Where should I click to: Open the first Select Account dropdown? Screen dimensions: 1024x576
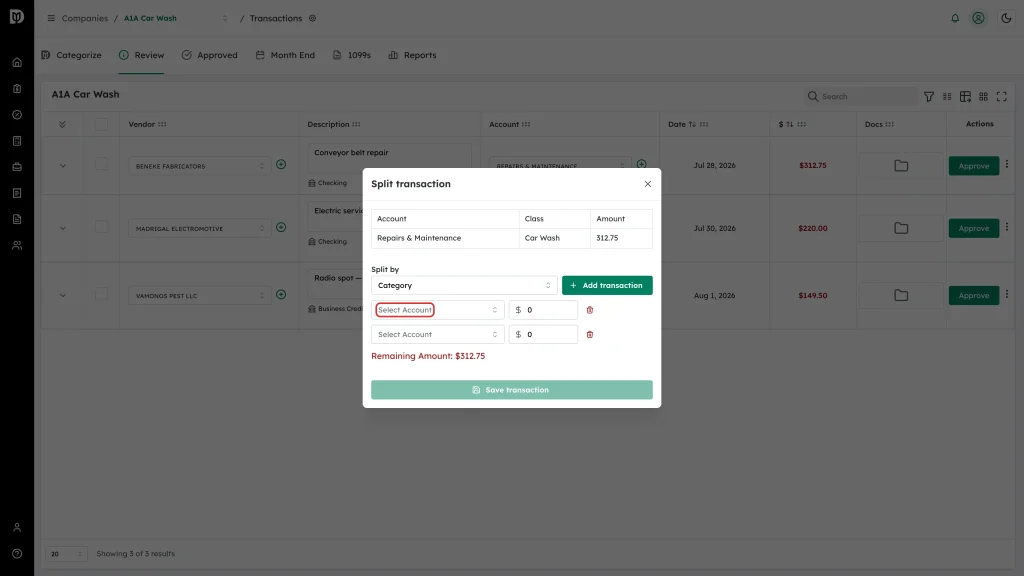point(438,310)
